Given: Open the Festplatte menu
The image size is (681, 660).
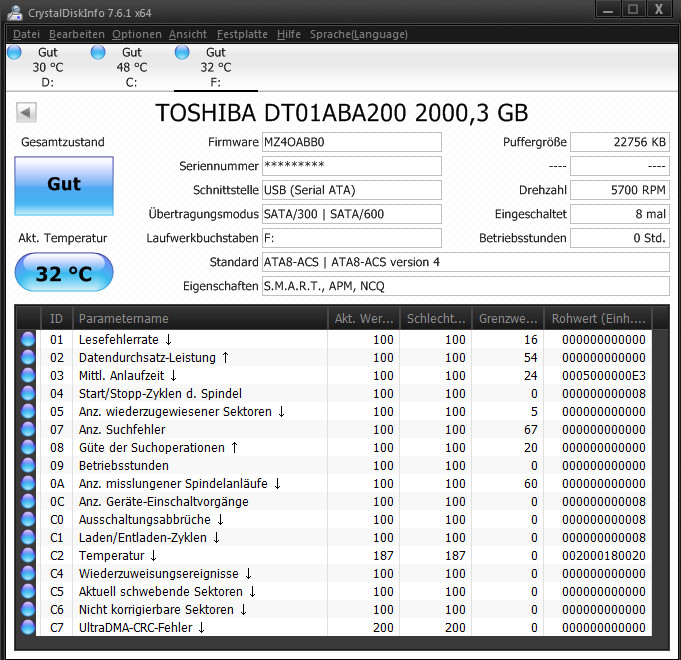Looking at the screenshot, I should pyautogui.click(x=242, y=34).
